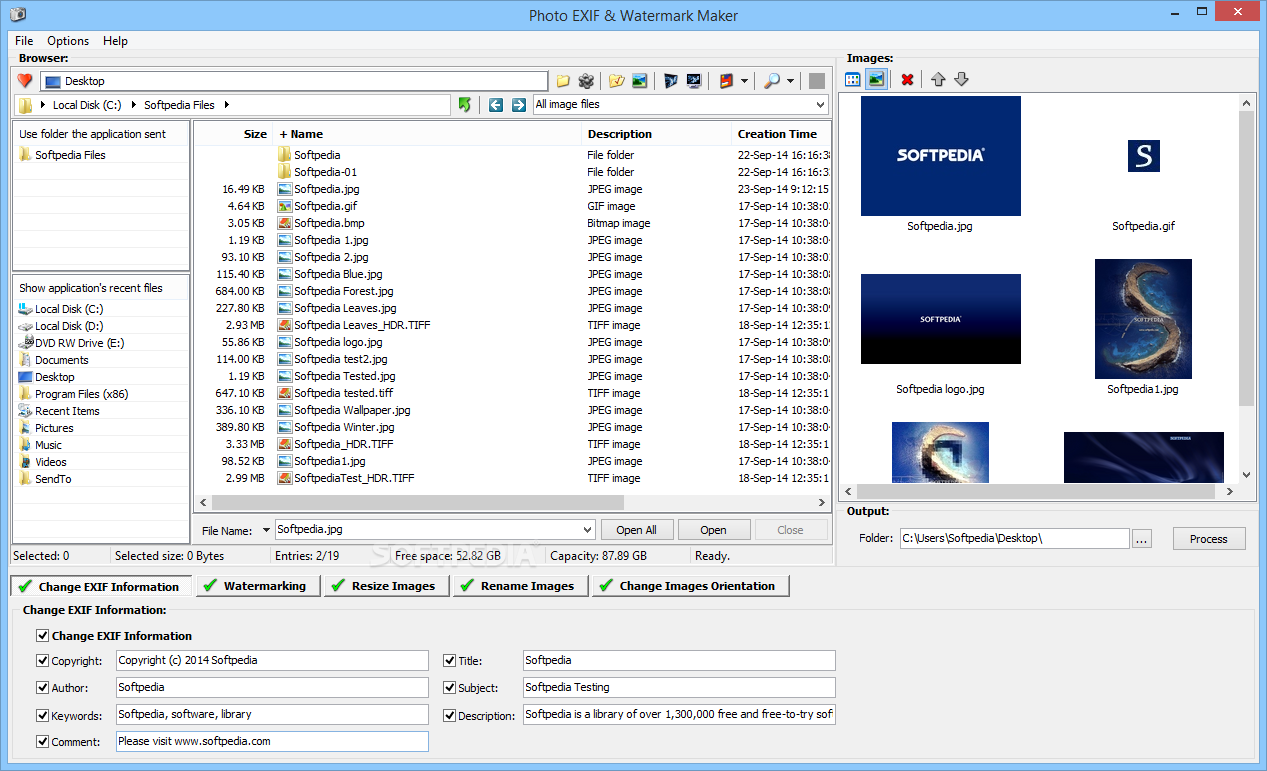The width and height of the screenshot is (1267, 771).
Task: Click the gear icon in the browser toolbar
Action: 587,81
